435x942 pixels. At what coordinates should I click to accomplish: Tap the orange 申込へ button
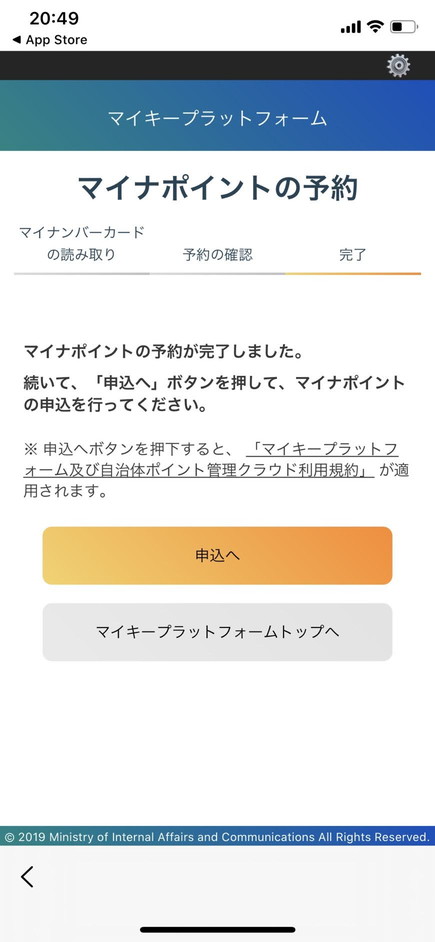[218, 556]
